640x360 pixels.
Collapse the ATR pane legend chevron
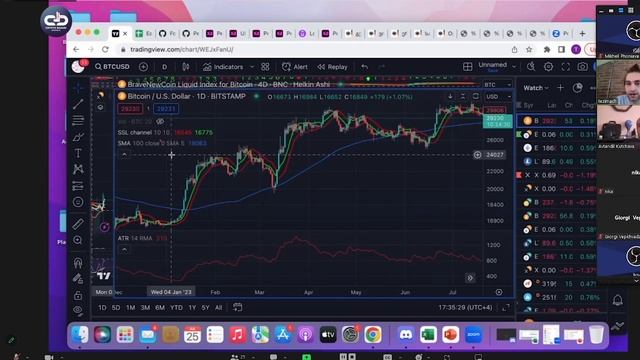[124, 250]
